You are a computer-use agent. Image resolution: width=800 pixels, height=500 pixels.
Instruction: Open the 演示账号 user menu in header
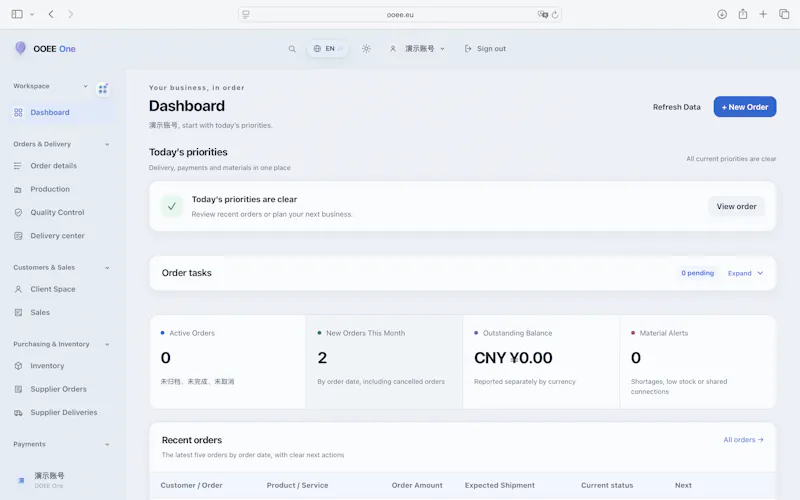(x=418, y=49)
